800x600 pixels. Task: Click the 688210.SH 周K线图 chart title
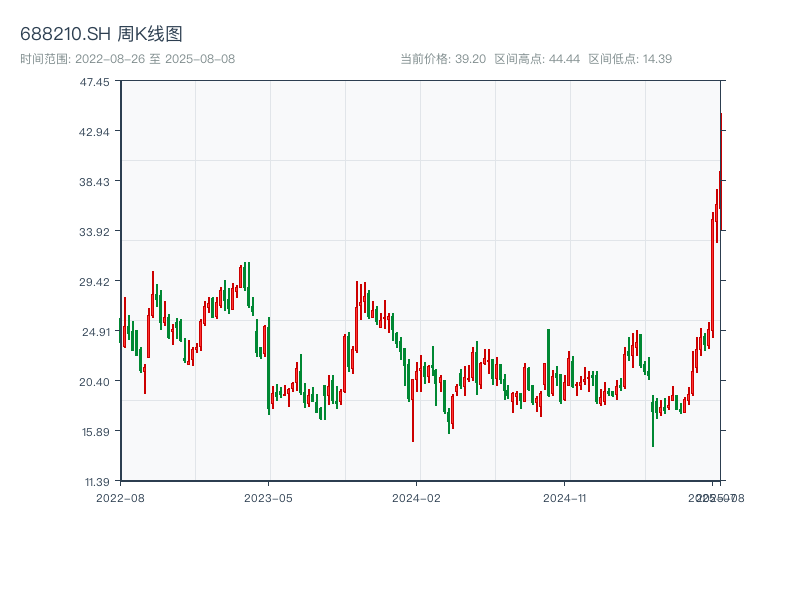[101, 35]
